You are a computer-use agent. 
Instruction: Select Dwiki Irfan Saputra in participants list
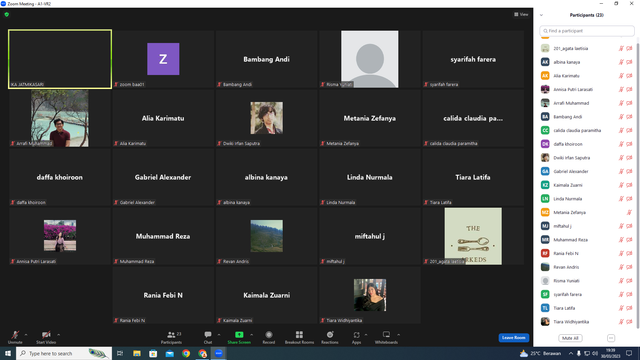[x=587, y=158]
